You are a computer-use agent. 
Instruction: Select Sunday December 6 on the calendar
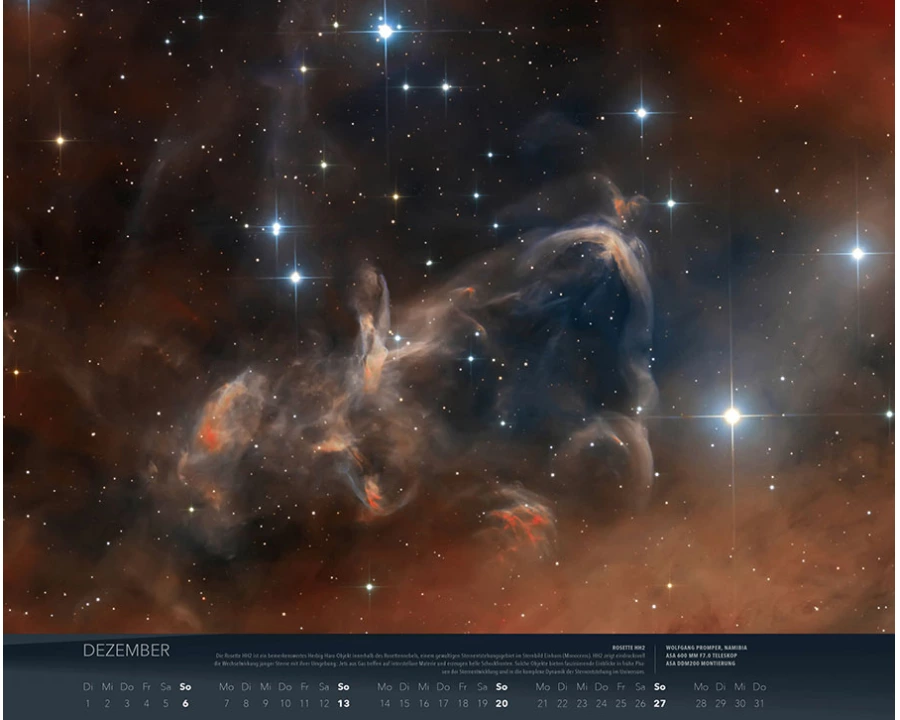pos(185,703)
